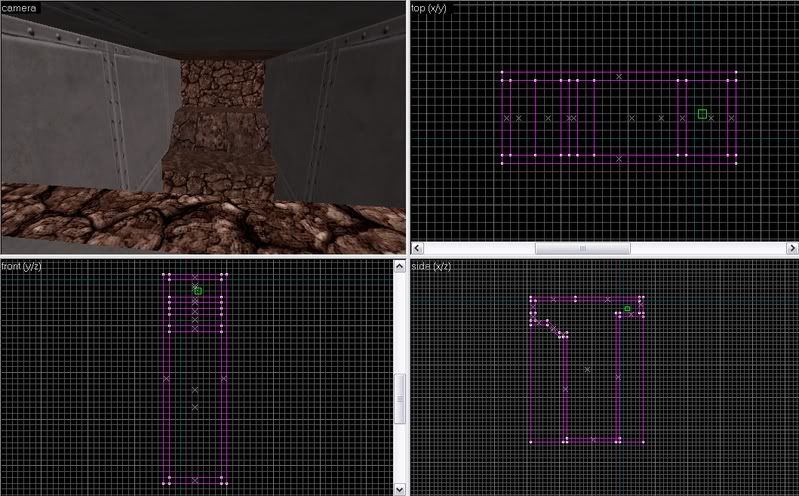This screenshot has width=799, height=496.
Task: Click the front view scrollbar up arrow
Action: click(401, 267)
